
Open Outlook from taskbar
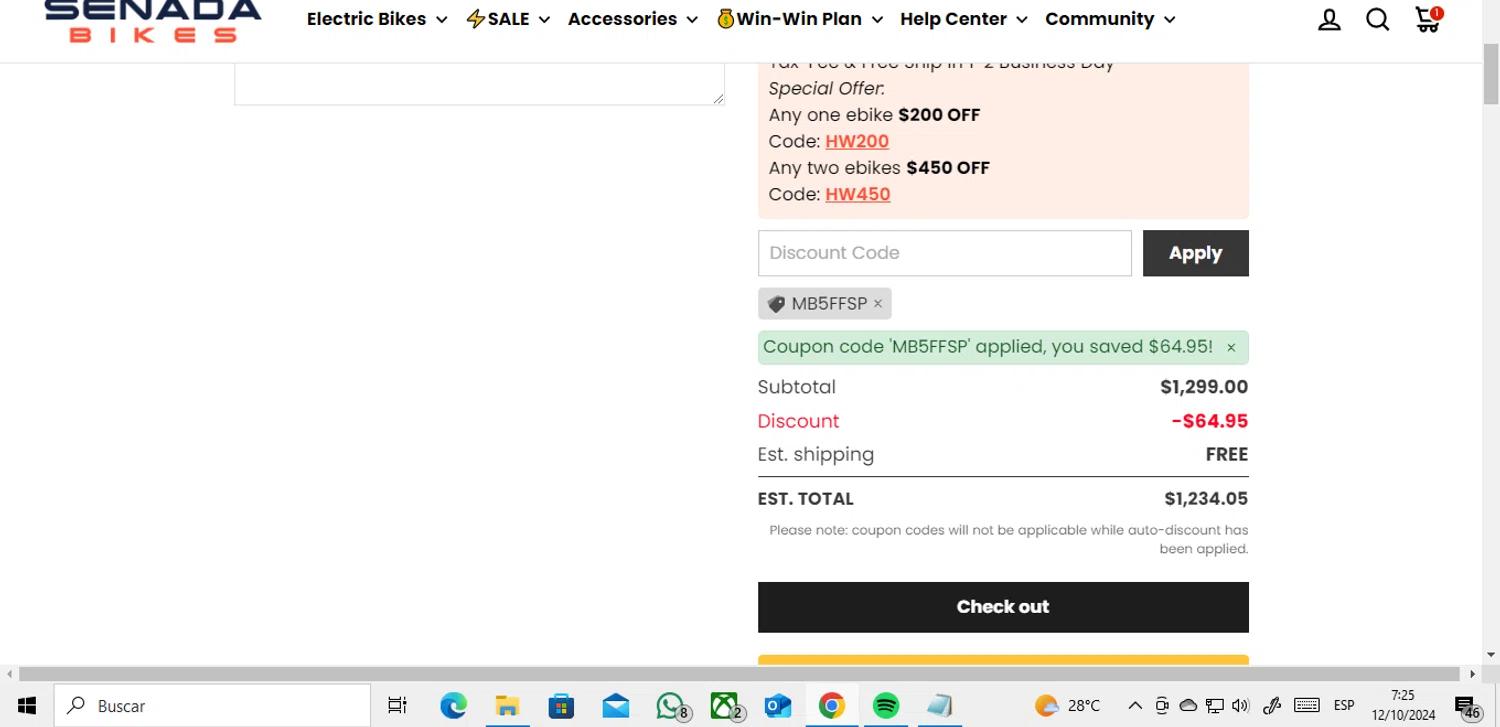[x=777, y=705]
